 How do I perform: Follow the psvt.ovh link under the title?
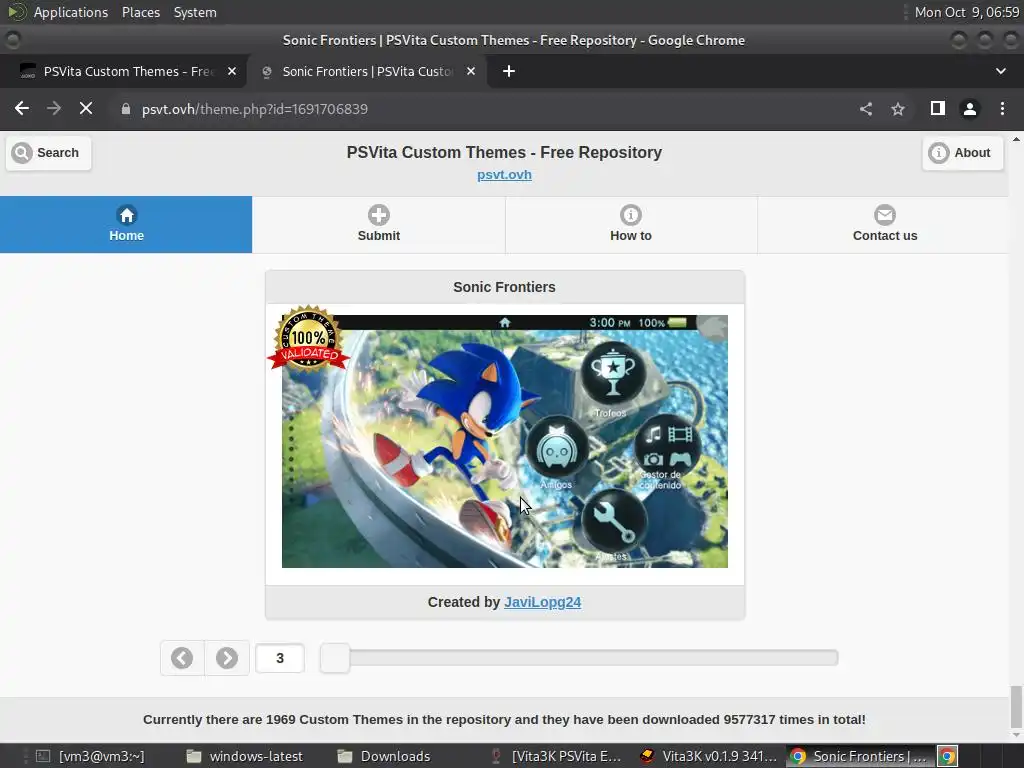pos(504,175)
